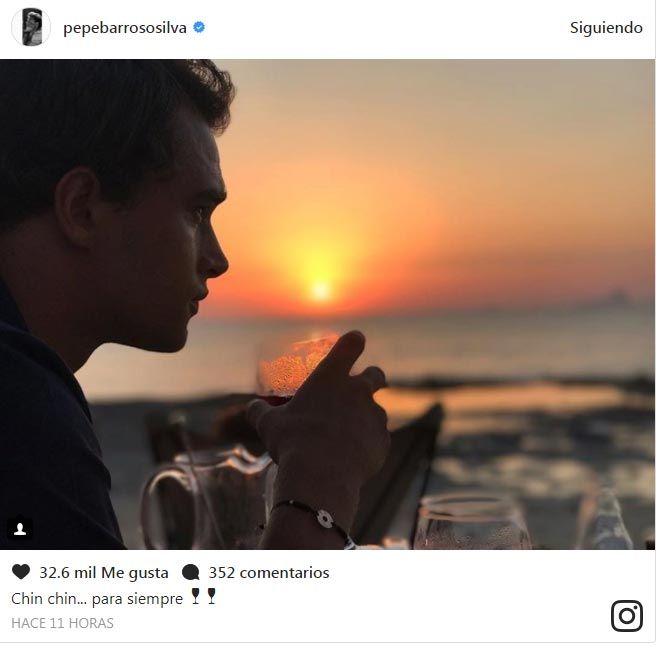Image resolution: width=656 pixels, height=650 pixels.
Task: Click the blue verified badge
Action: click(x=199, y=27)
